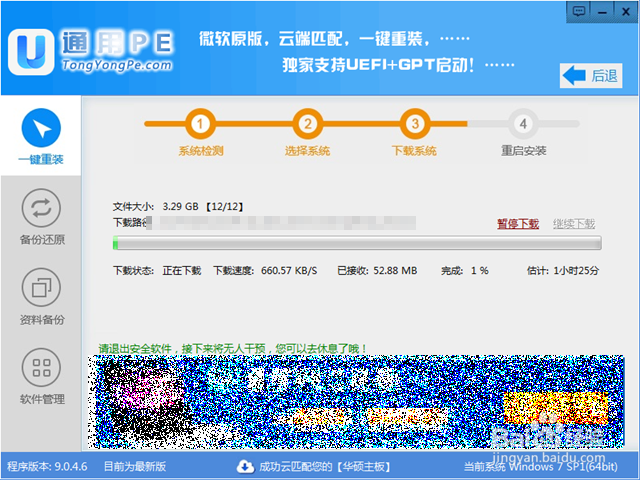Screen dimensions: 640x480
Task: Click the cloud download icon in status bar
Action: click(x=245, y=466)
